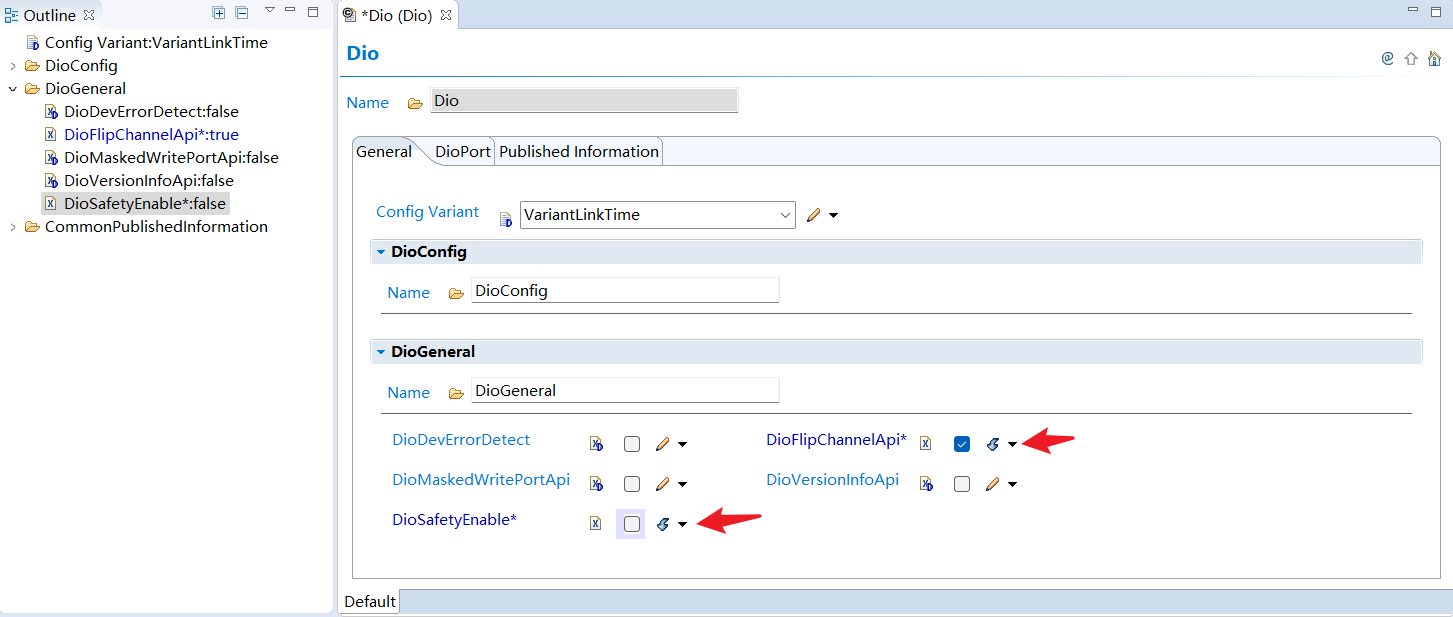Click the pencil icon next to VariantLinkTime combo
Image resolution: width=1453 pixels, height=617 pixels.
813,215
